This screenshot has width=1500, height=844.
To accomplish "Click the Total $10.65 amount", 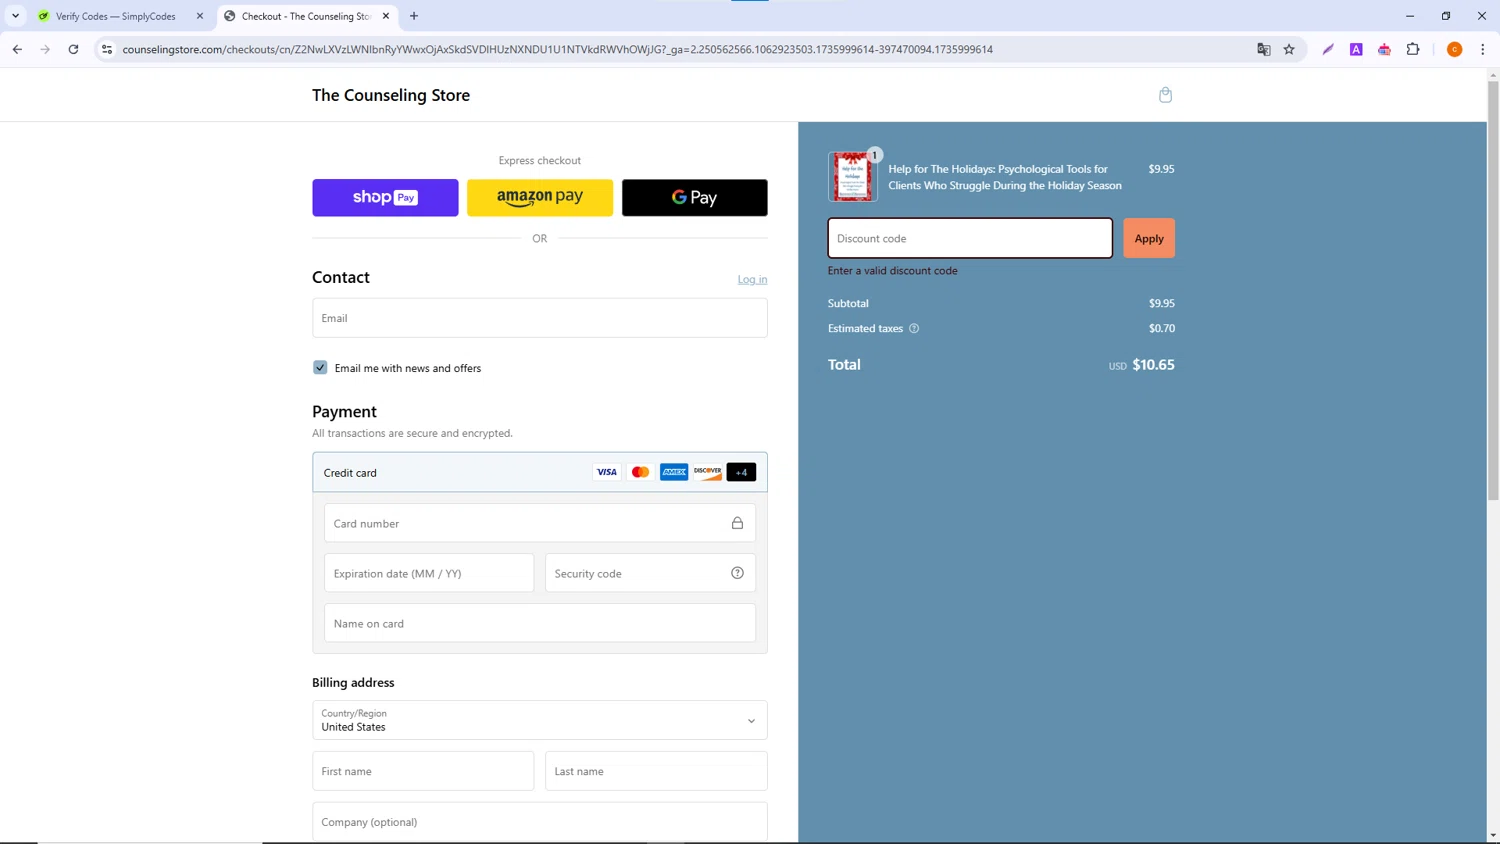I will (x=1153, y=365).
